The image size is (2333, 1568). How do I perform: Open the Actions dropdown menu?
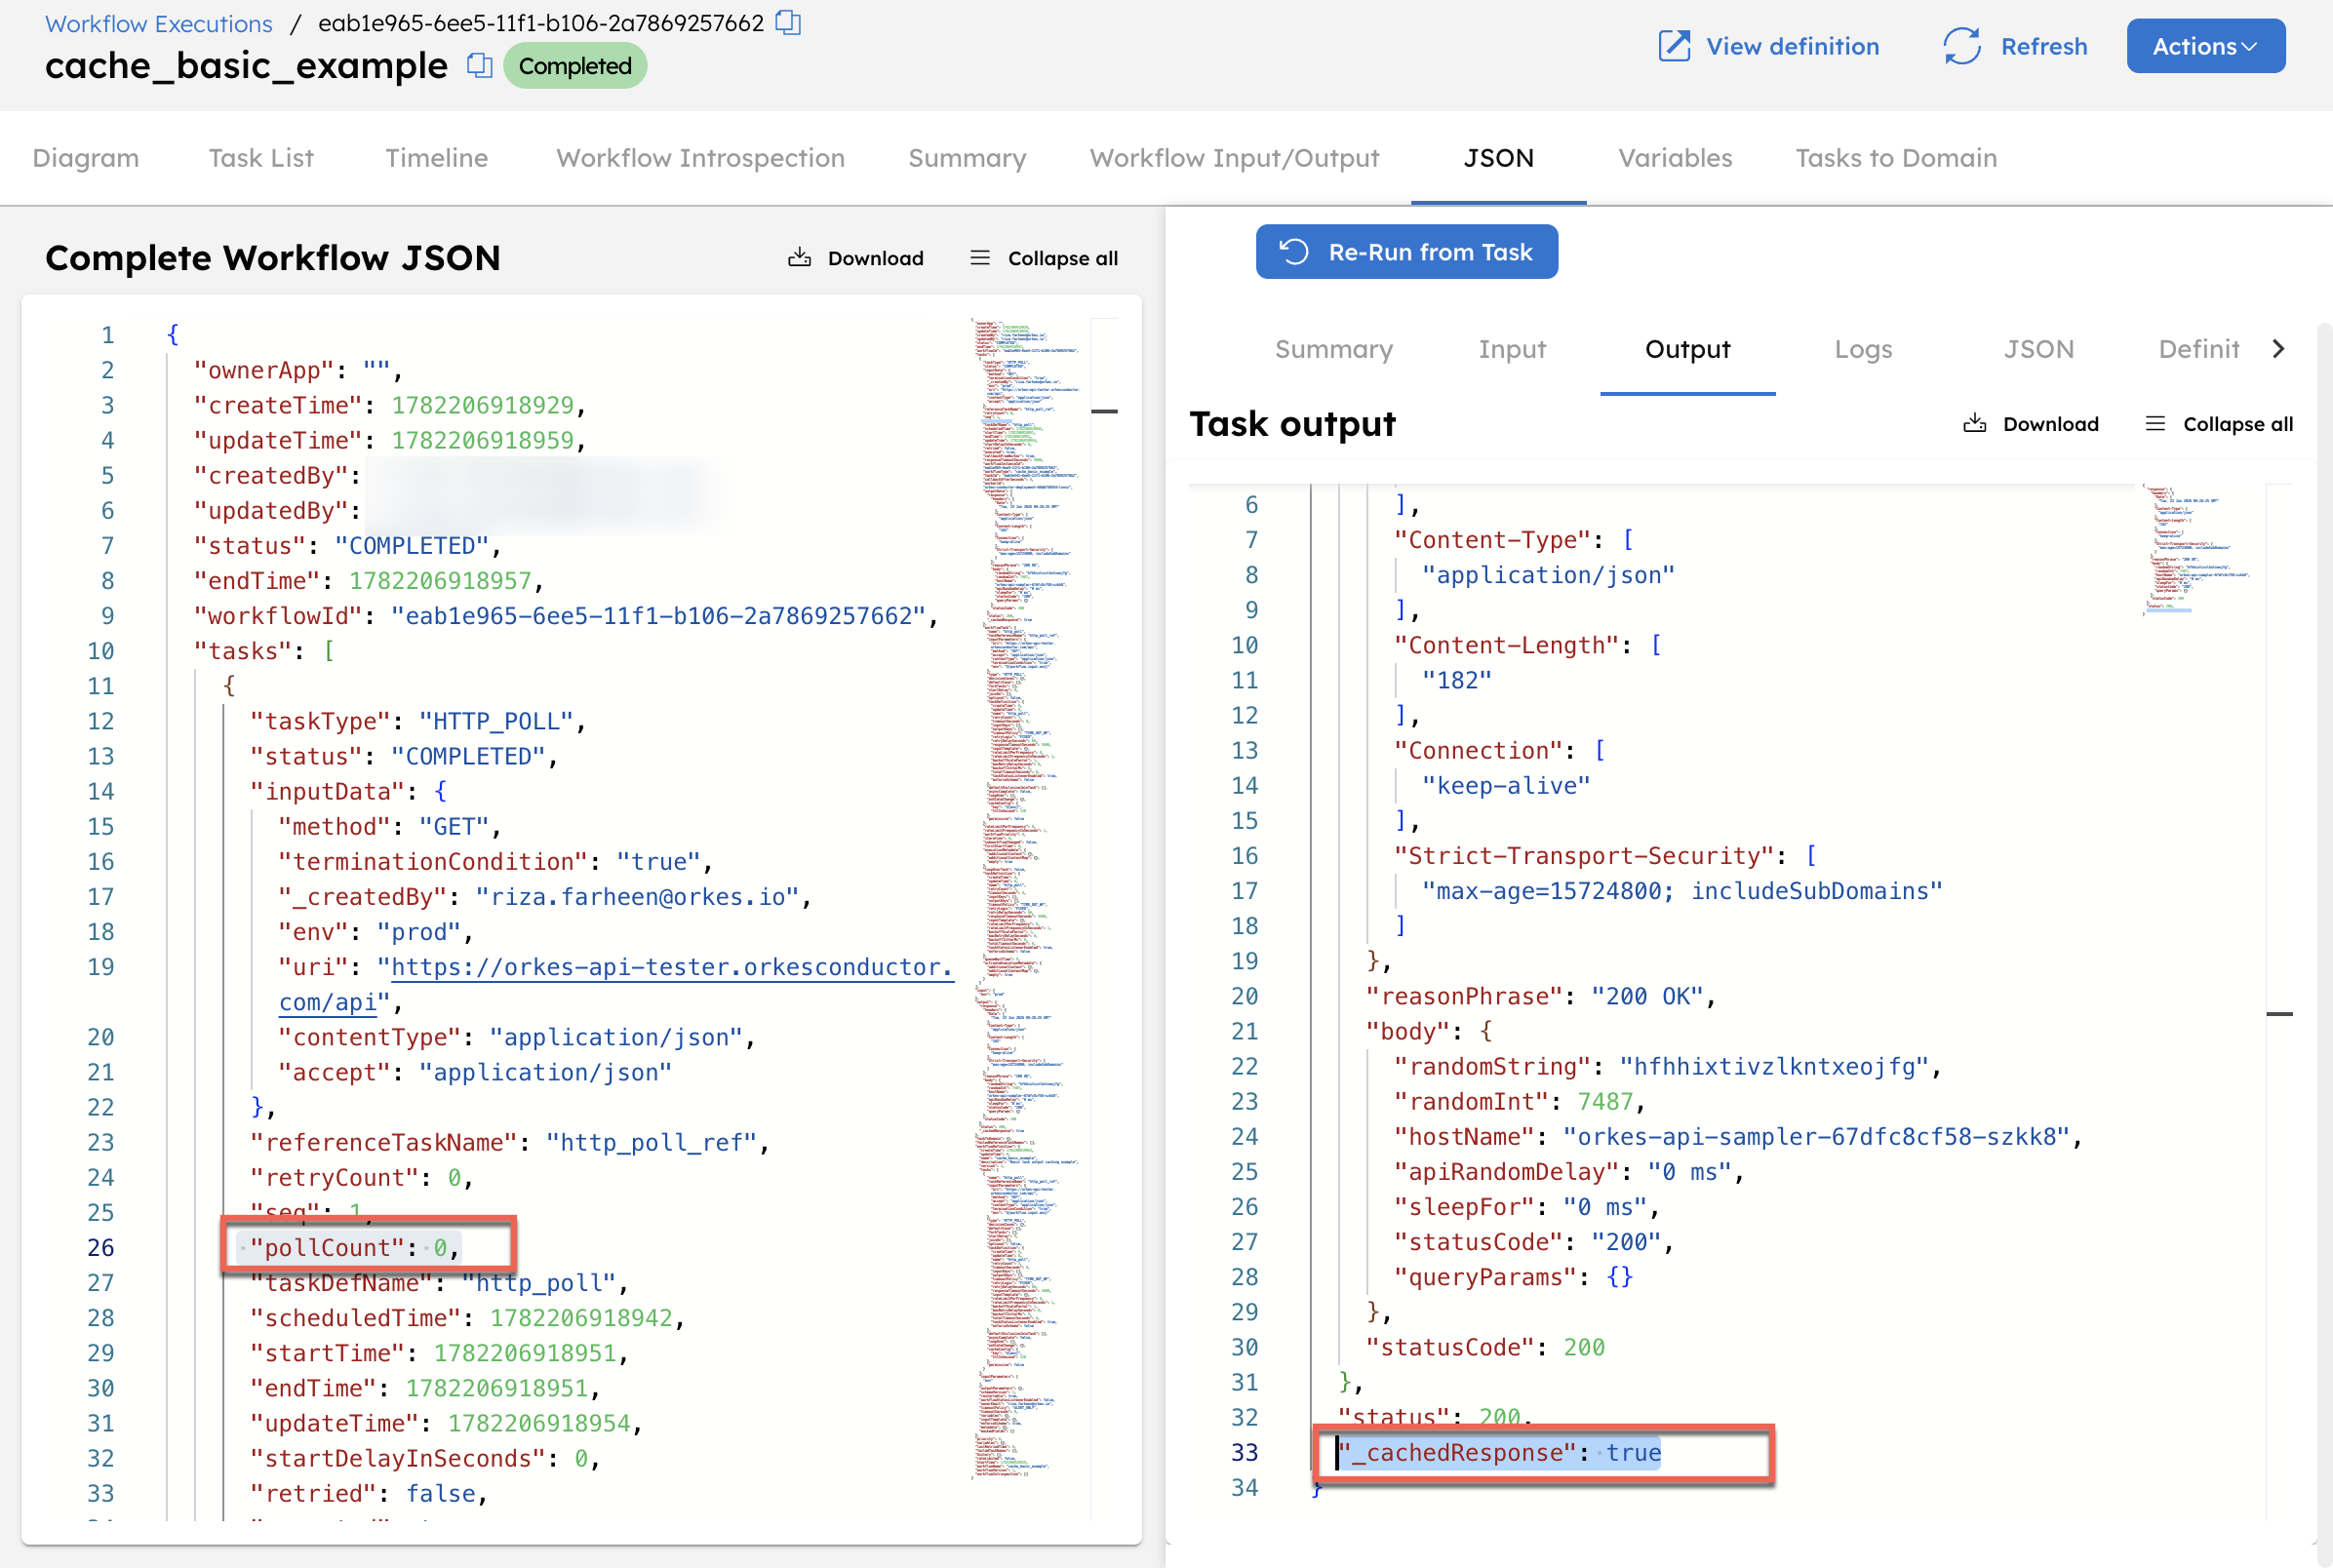pos(2205,46)
